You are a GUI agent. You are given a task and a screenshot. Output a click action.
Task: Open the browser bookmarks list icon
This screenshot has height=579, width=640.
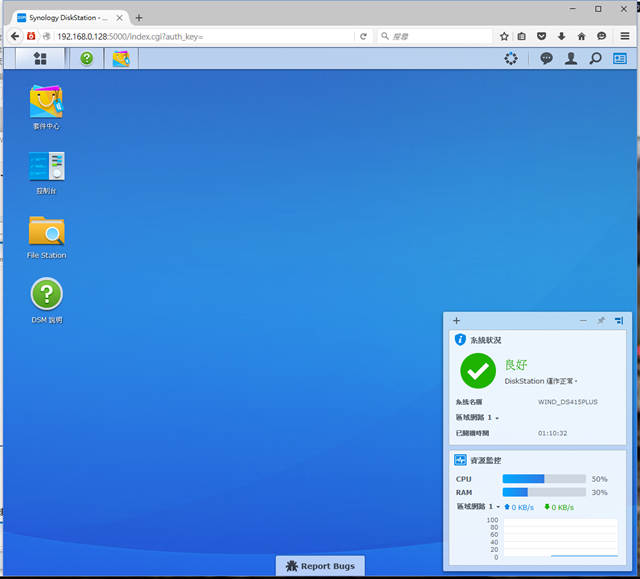[522, 36]
